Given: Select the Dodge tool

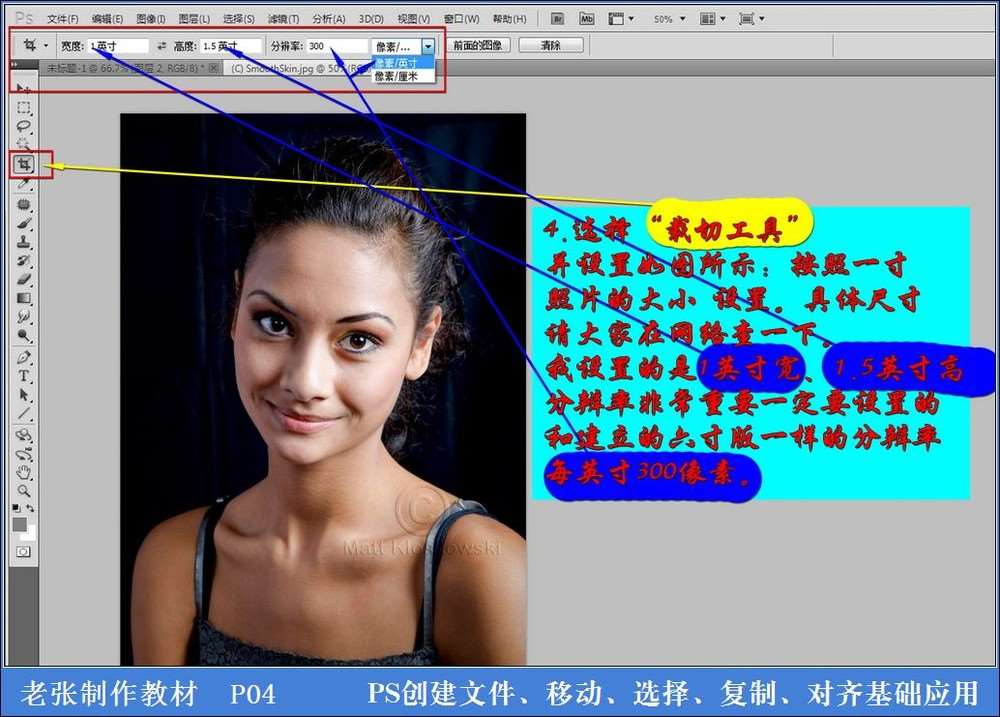Looking at the screenshot, I should click(24, 335).
